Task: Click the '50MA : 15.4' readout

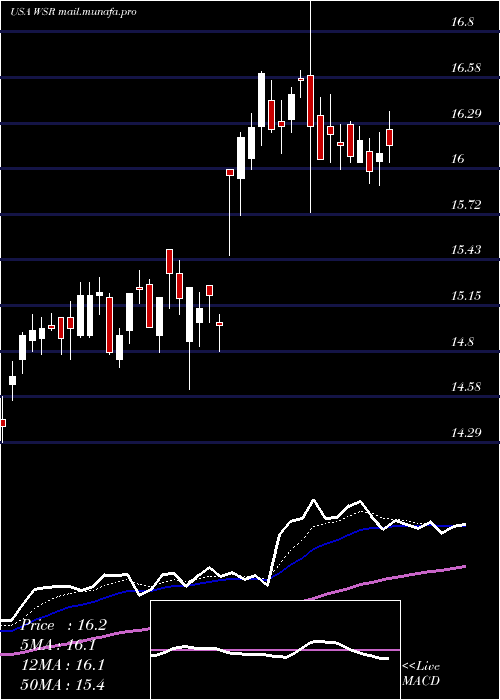Action: (x=63, y=685)
